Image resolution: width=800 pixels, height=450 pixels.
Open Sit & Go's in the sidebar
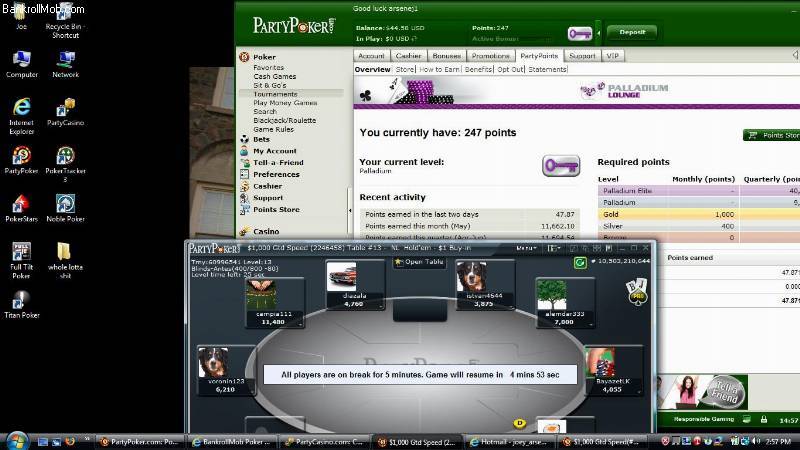click(x=270, y=85)
